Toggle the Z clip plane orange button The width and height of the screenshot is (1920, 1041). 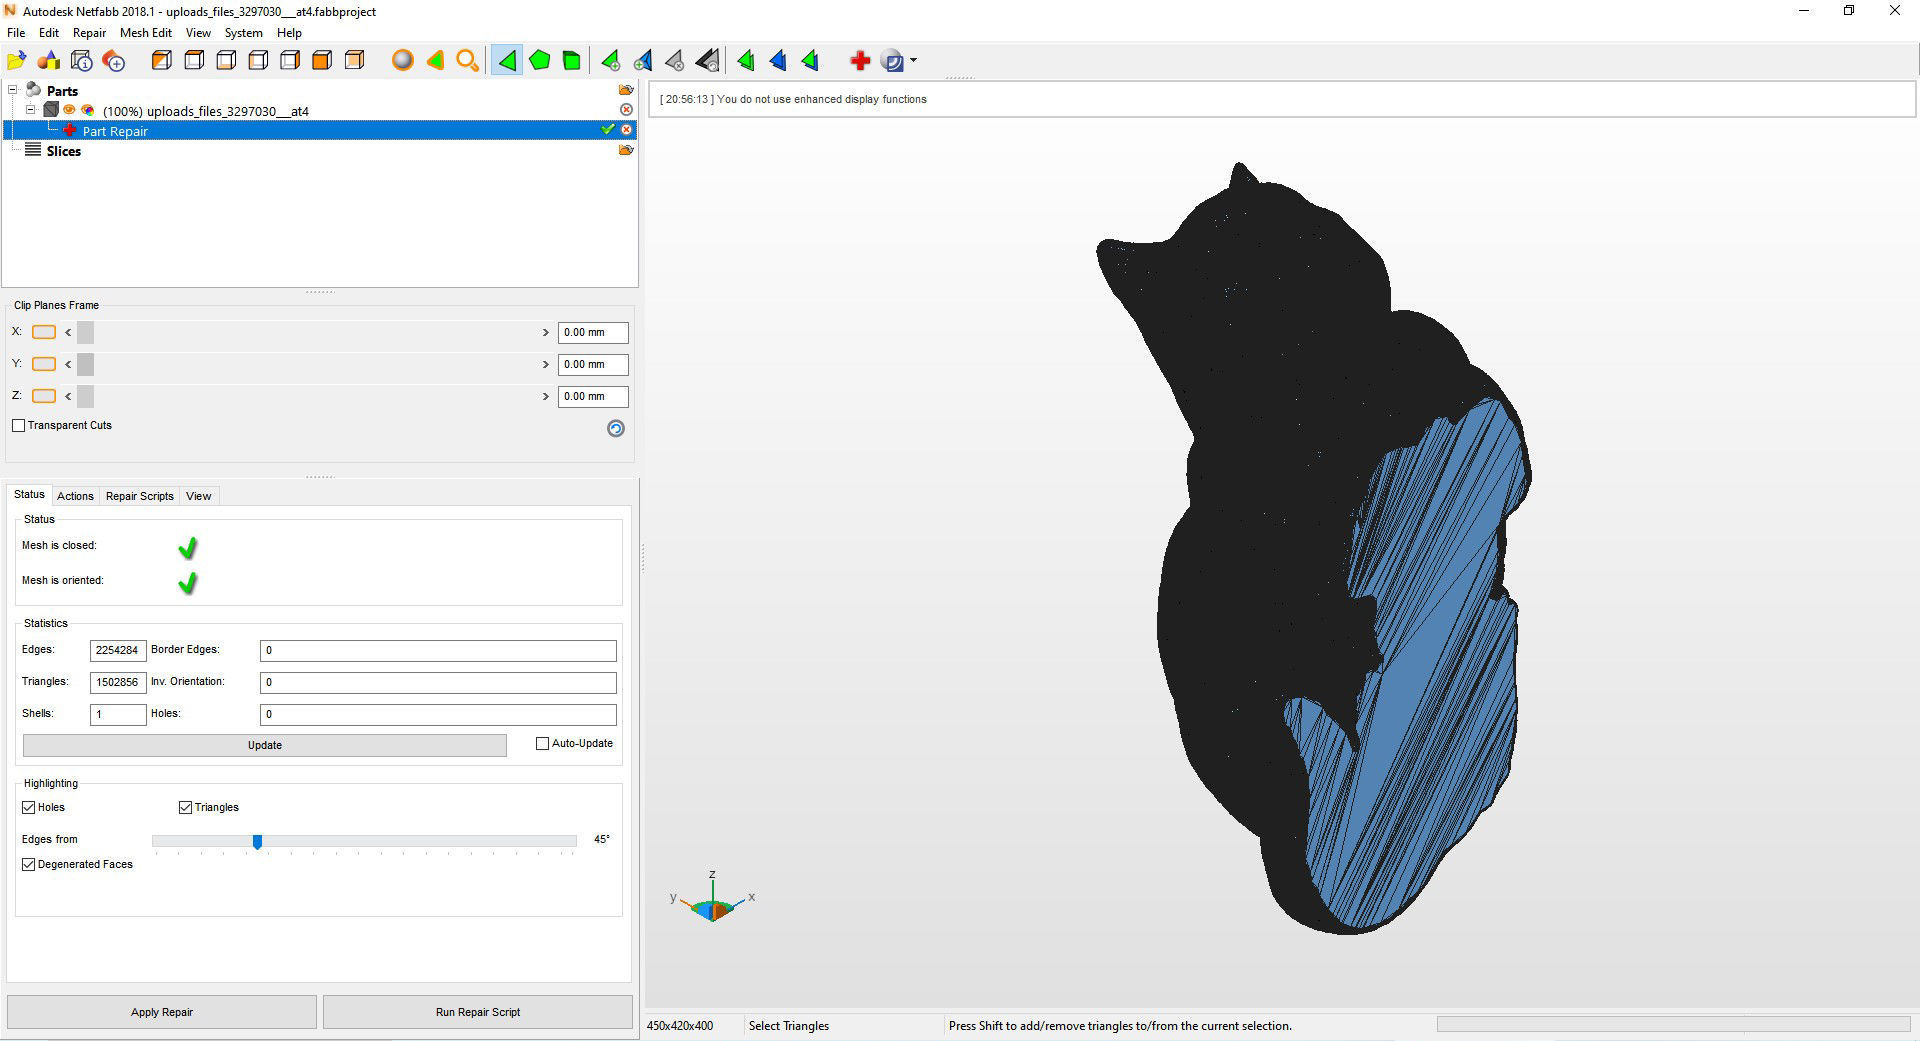pos(44,396)
